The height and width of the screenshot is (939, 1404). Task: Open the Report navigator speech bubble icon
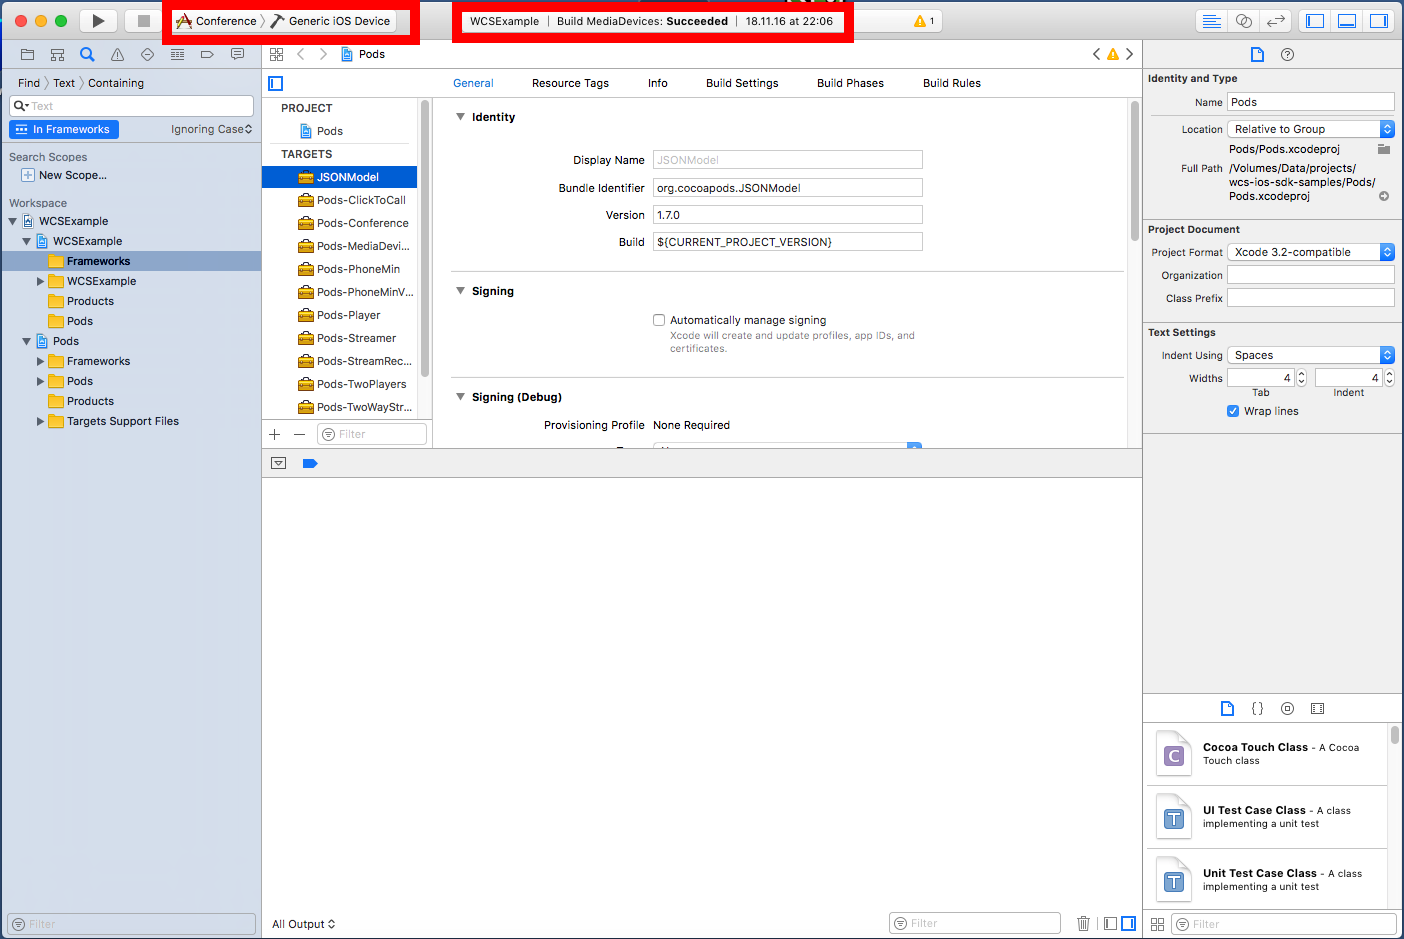pyautogui.click(x=237, y=54)
